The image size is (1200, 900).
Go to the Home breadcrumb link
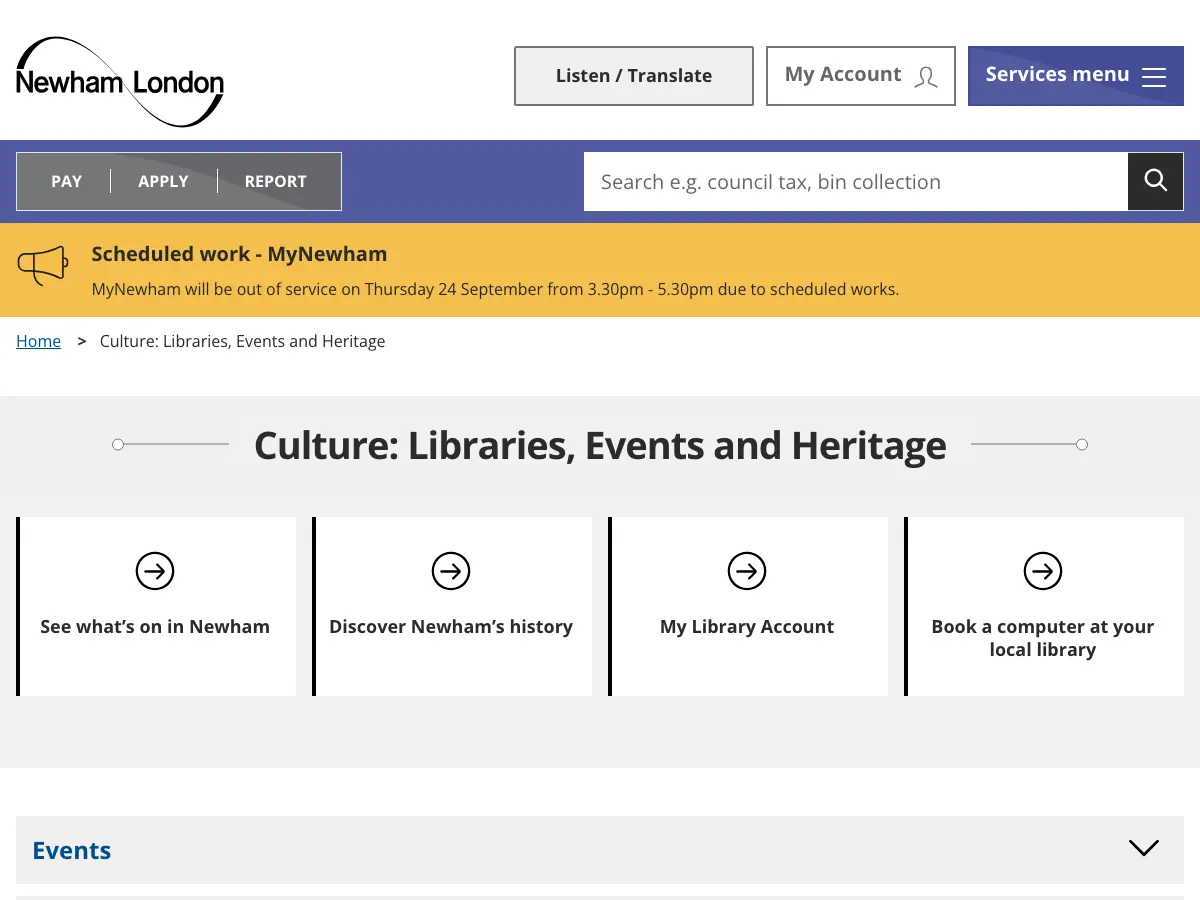[38, 341]
